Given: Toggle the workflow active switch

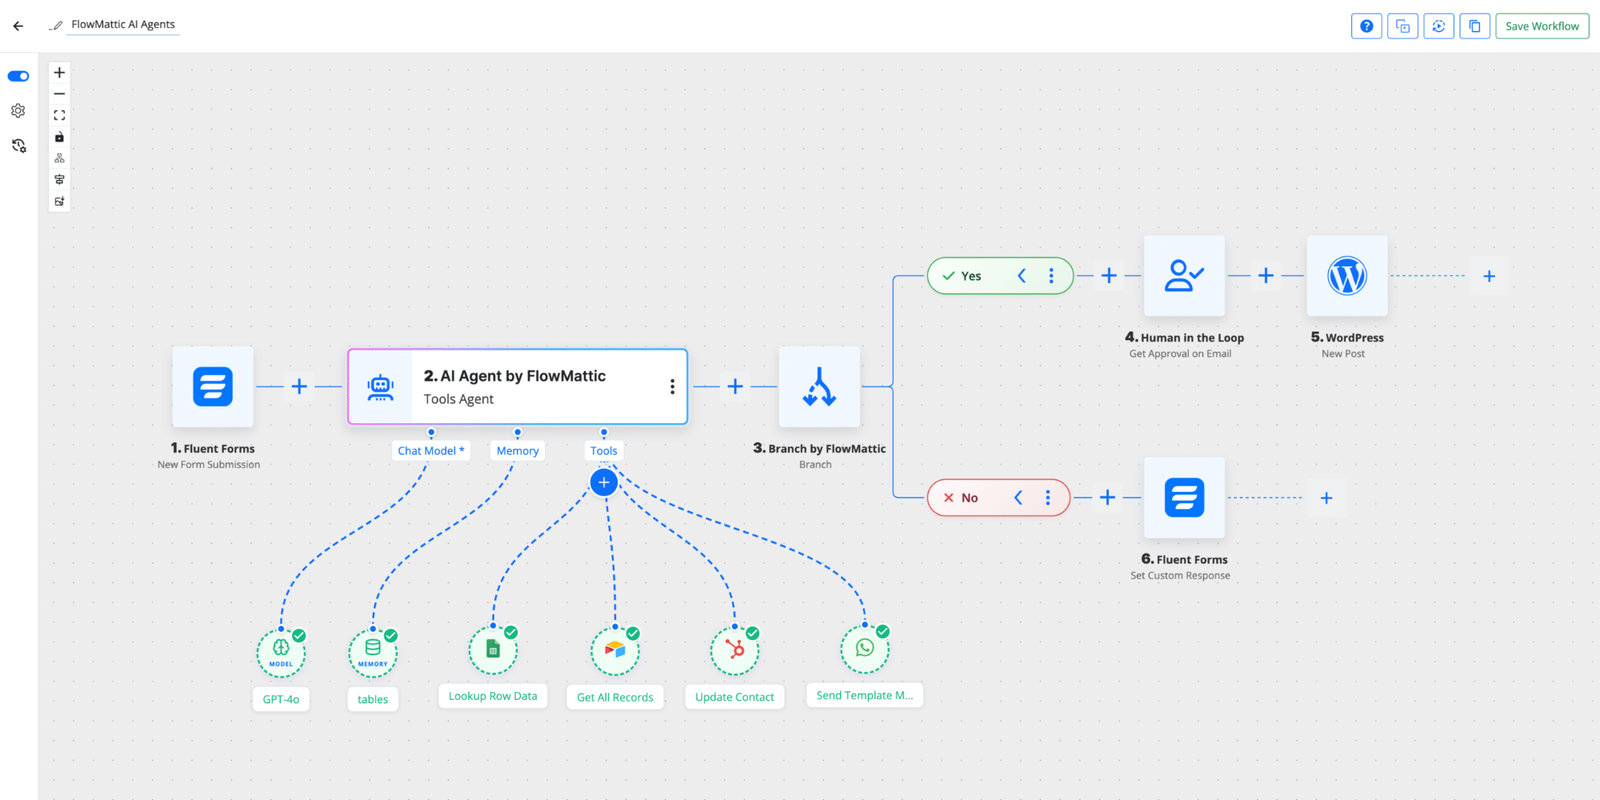Looking at the screenshot, I should click(18, 76).
